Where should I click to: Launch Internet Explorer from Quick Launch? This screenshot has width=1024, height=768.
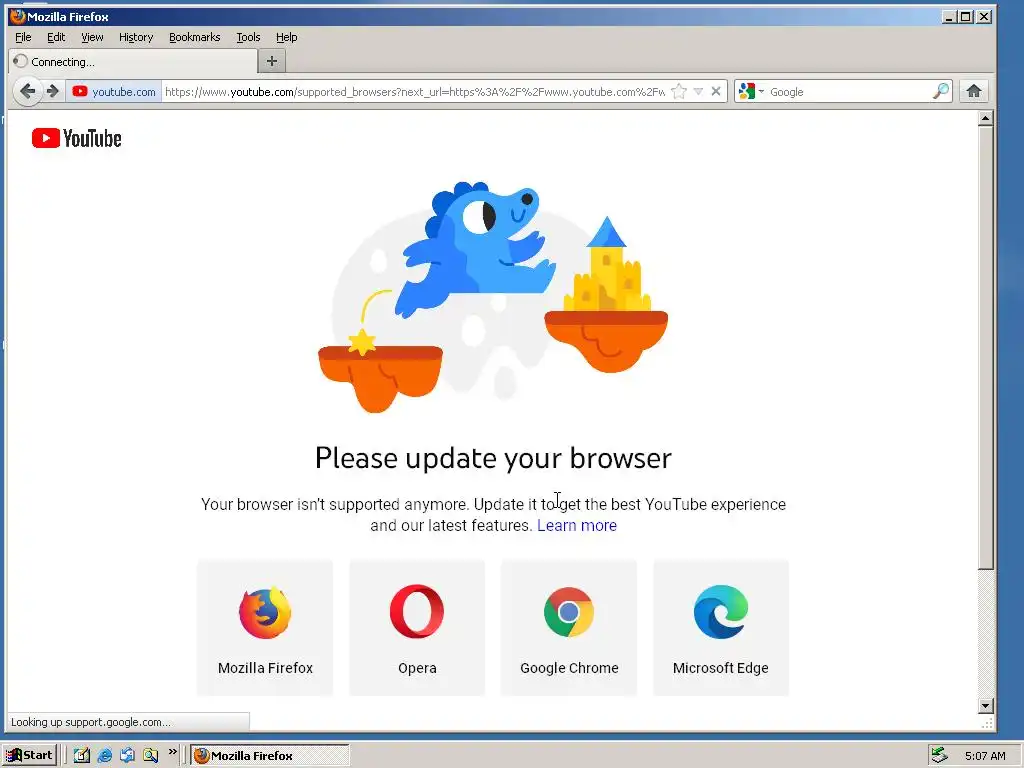click(104, 755)
